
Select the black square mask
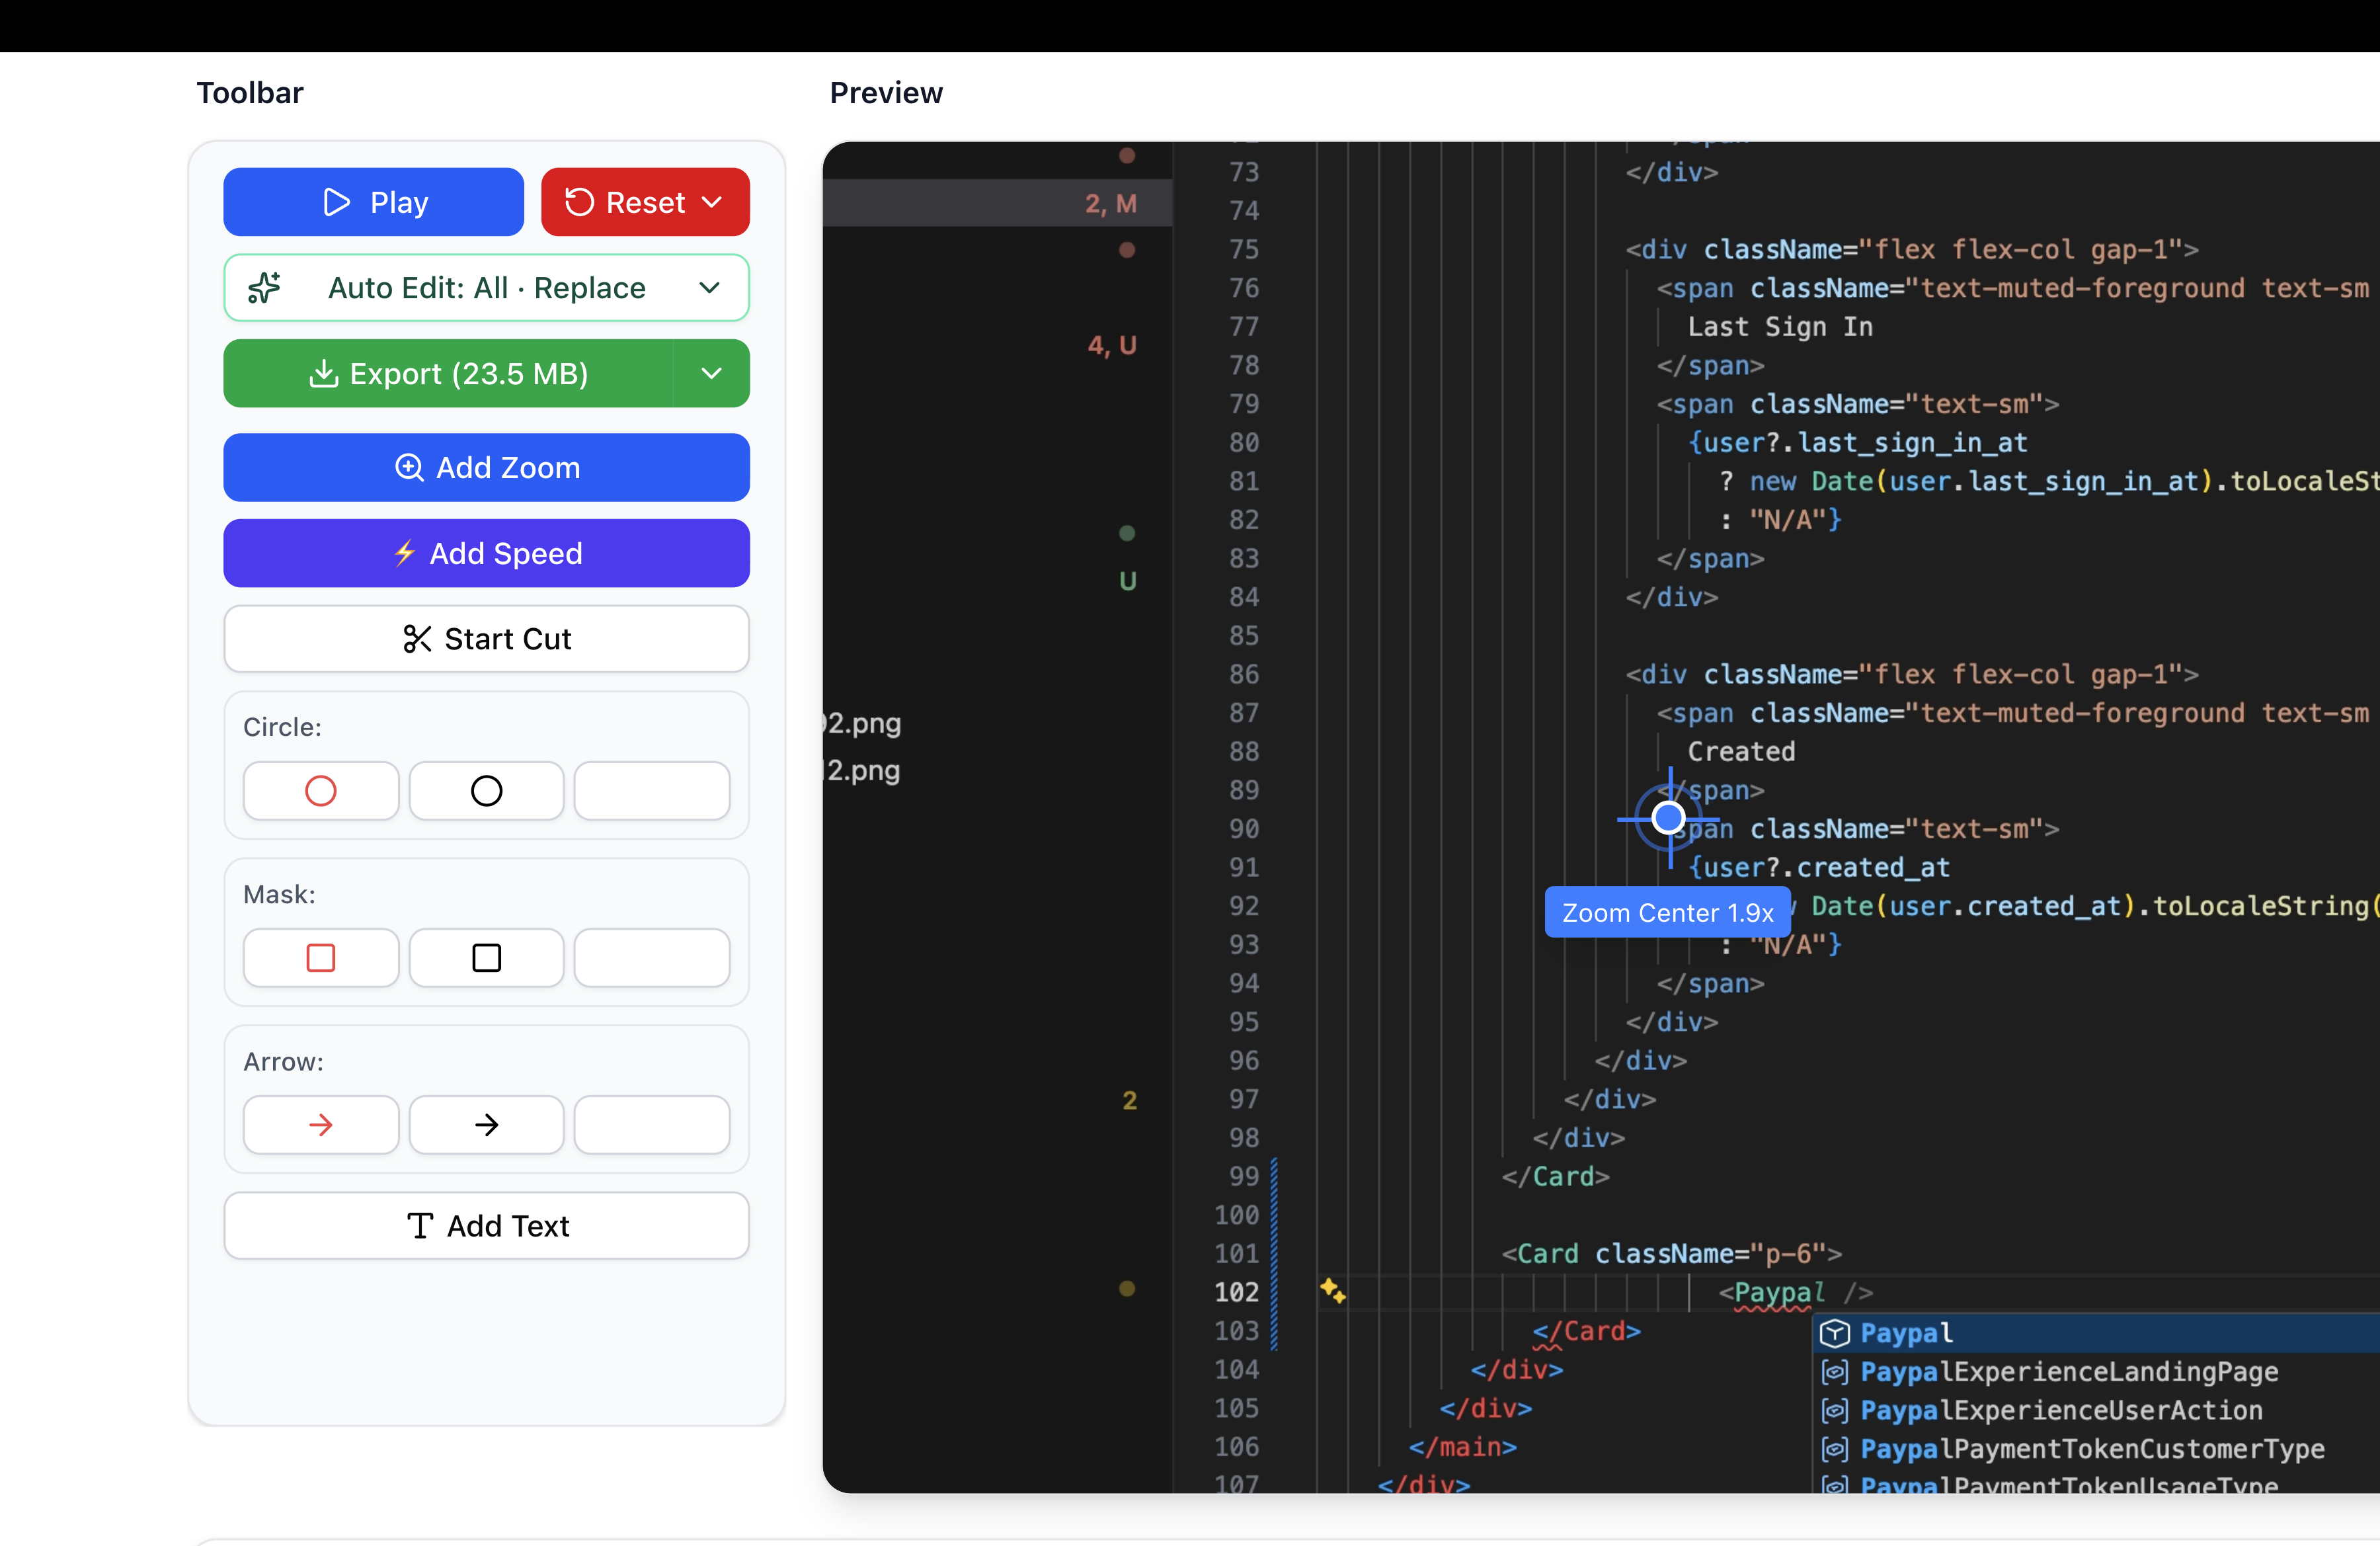point(486,958)
